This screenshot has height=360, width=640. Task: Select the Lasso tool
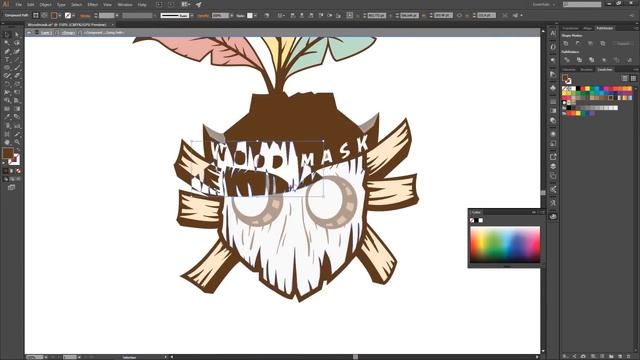[17, 43]
